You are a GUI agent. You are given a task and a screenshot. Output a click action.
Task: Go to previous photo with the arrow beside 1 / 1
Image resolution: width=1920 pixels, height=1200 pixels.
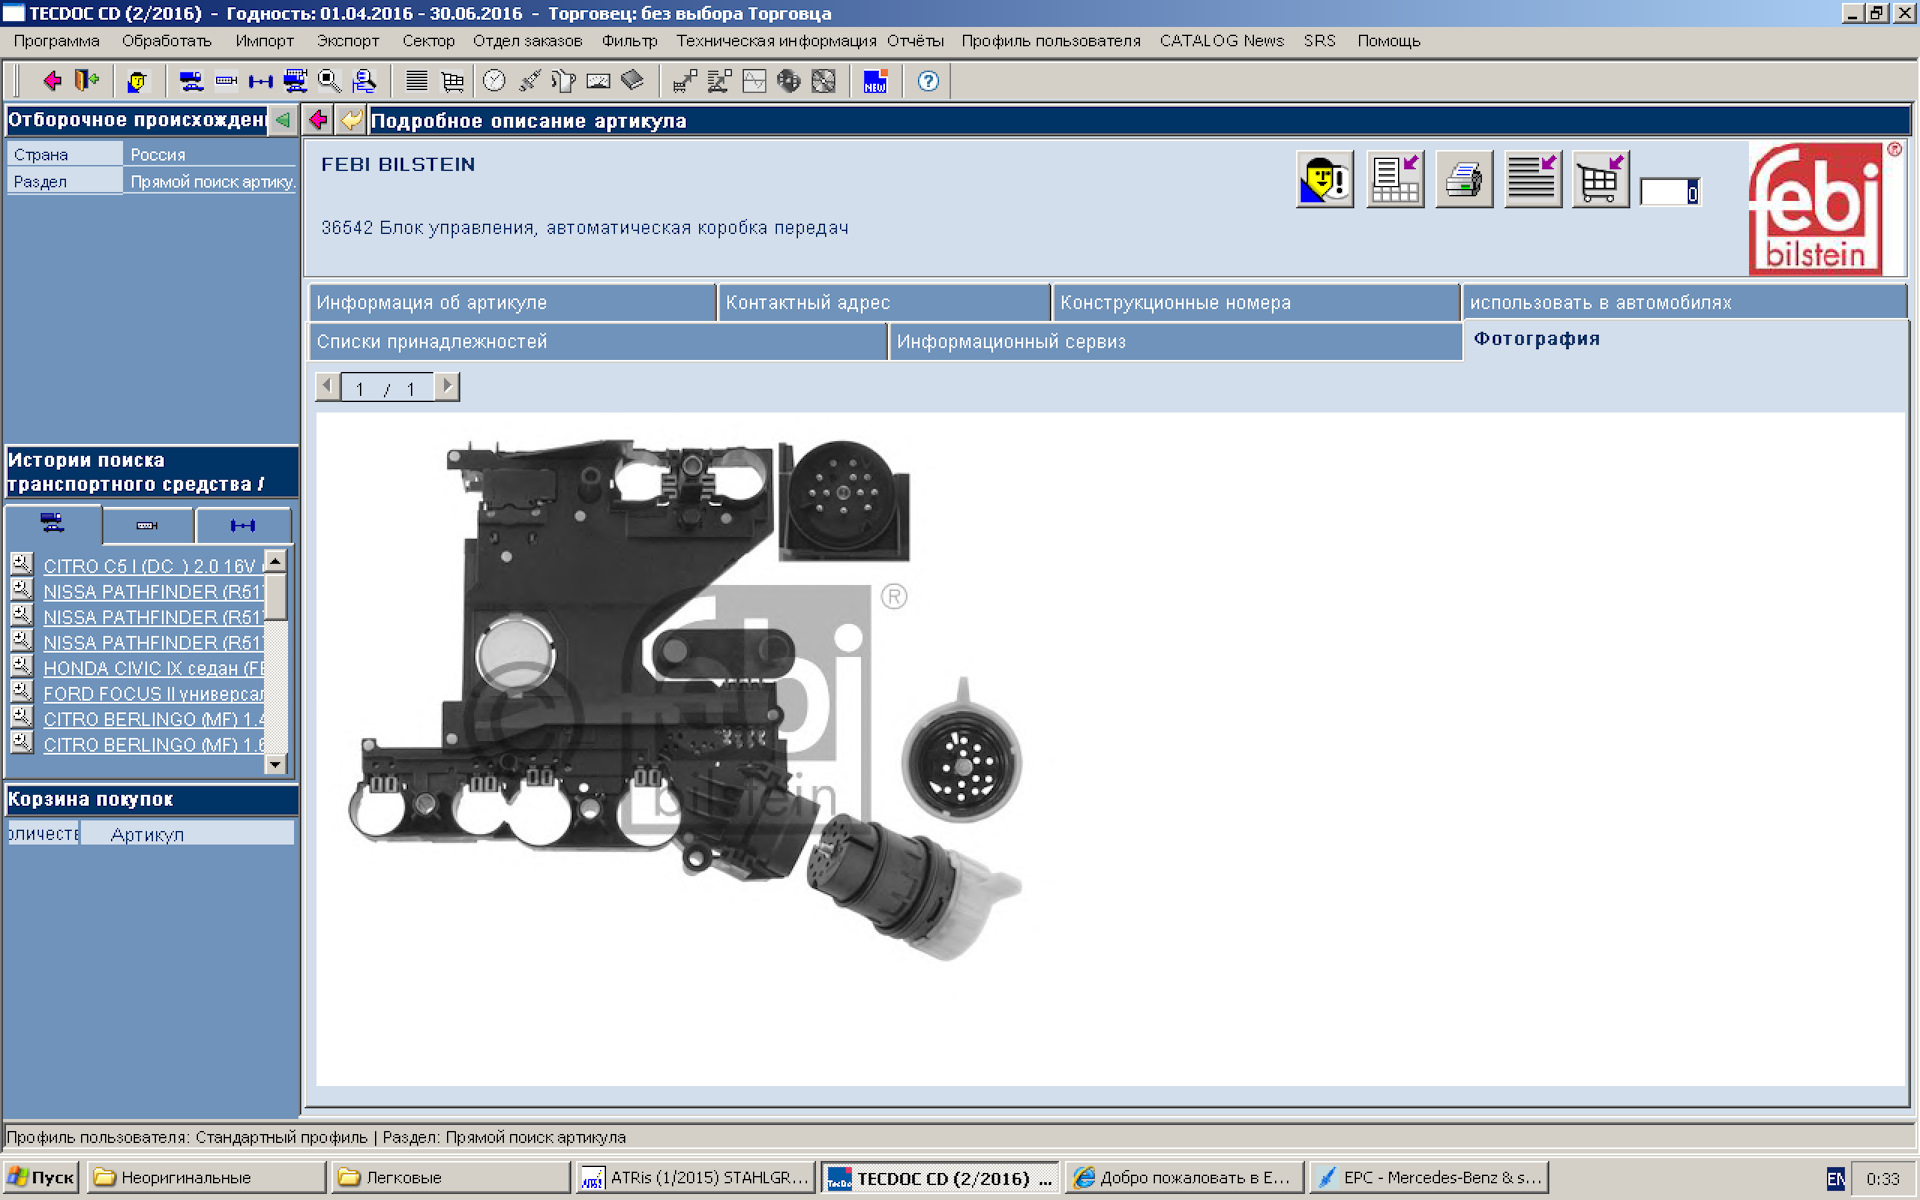coord(327,386)
